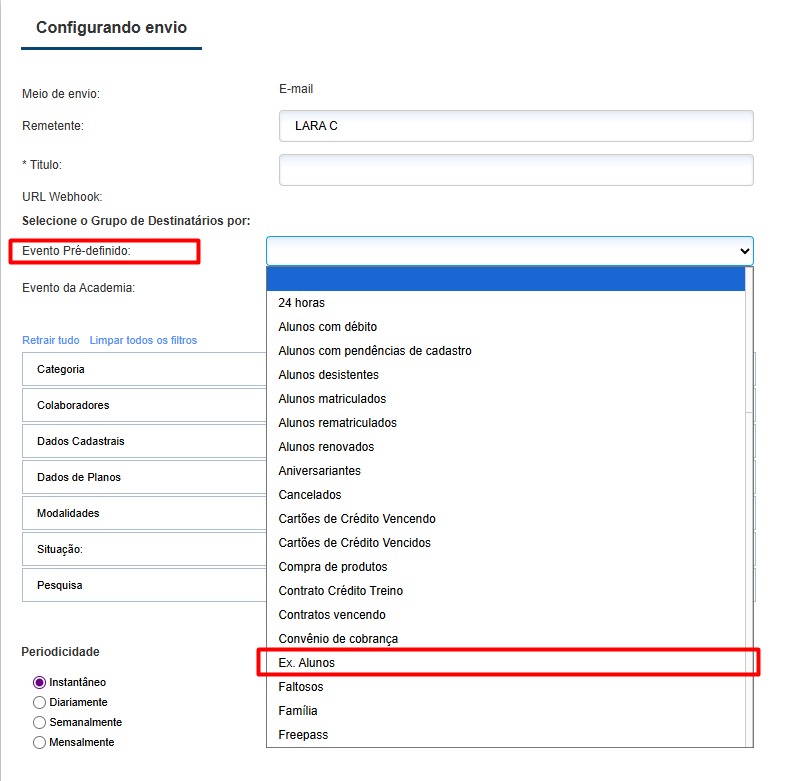
Task: Pick Mensalmente radio button
Action: 40,742
